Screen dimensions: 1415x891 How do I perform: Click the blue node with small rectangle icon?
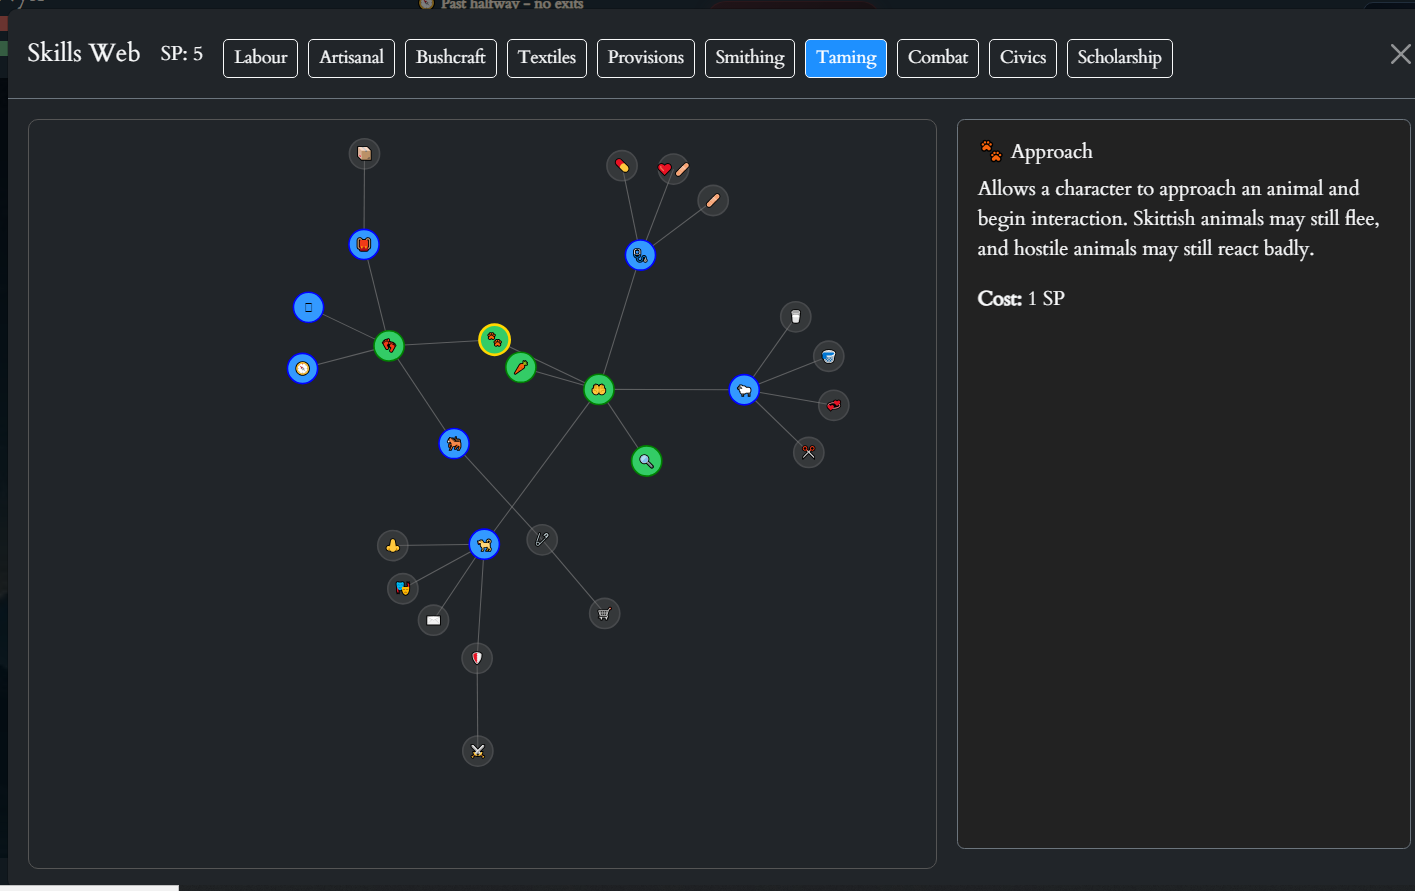(308, 307)
